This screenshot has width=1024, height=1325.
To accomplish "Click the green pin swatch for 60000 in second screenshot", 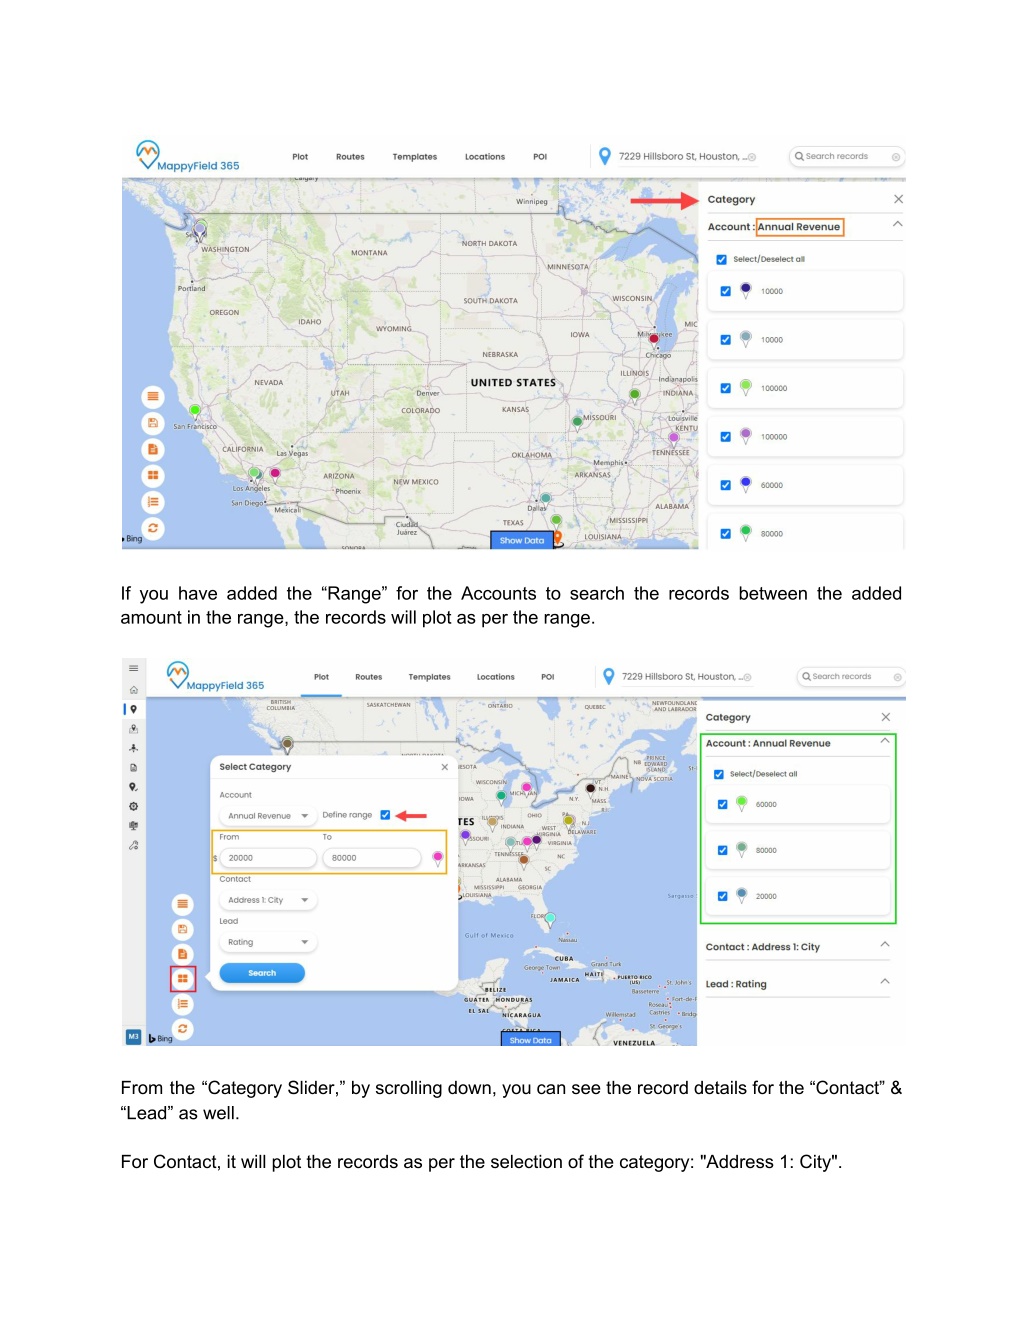I will 742,803.
